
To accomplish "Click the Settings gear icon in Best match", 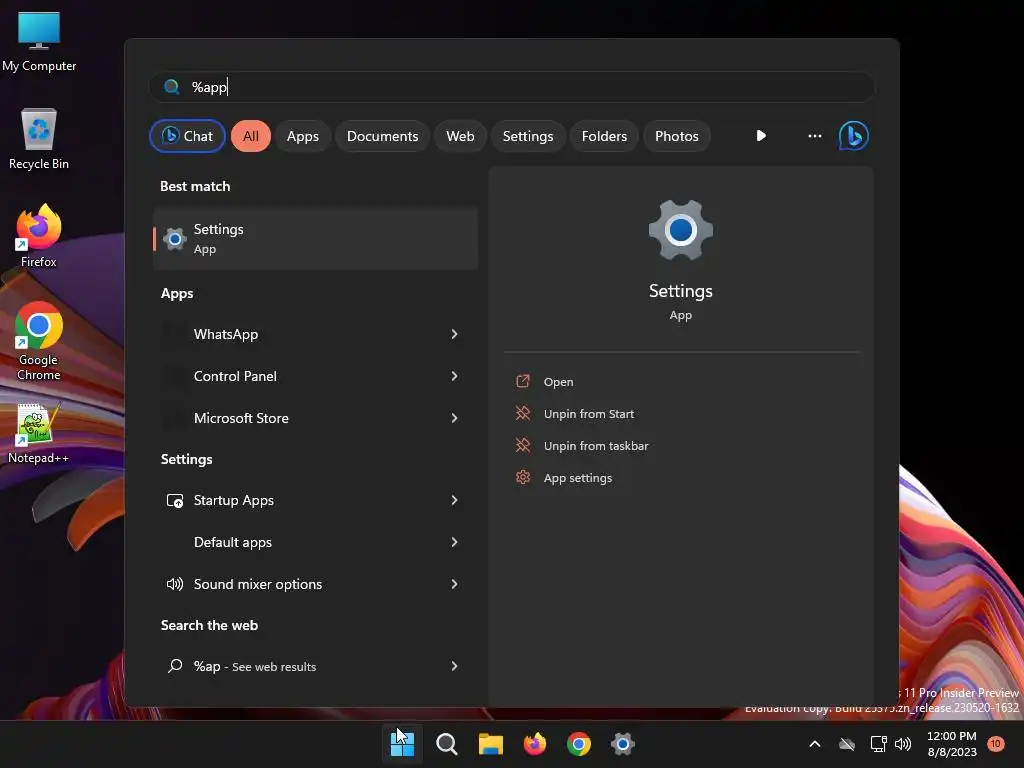I will click(x=174, y=239).
